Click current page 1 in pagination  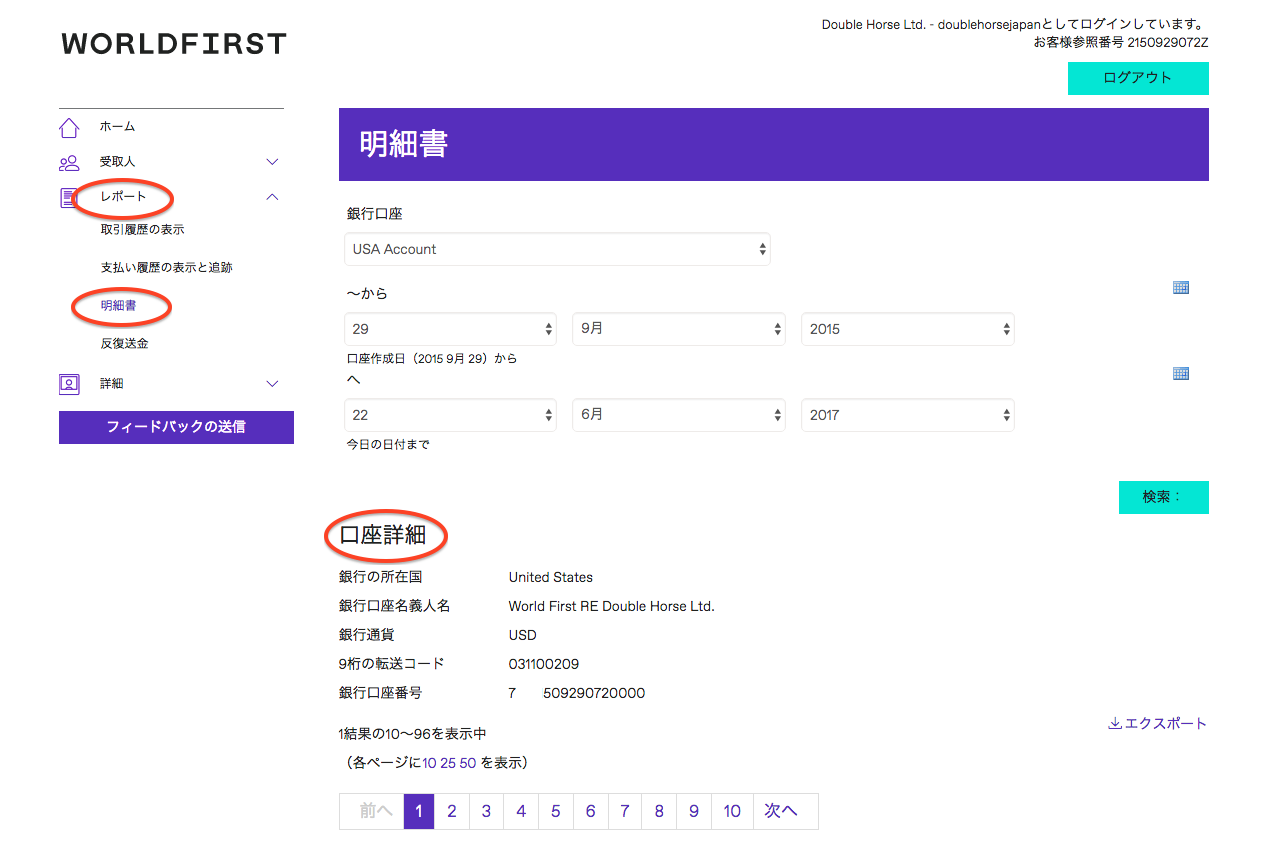point(419,811)
